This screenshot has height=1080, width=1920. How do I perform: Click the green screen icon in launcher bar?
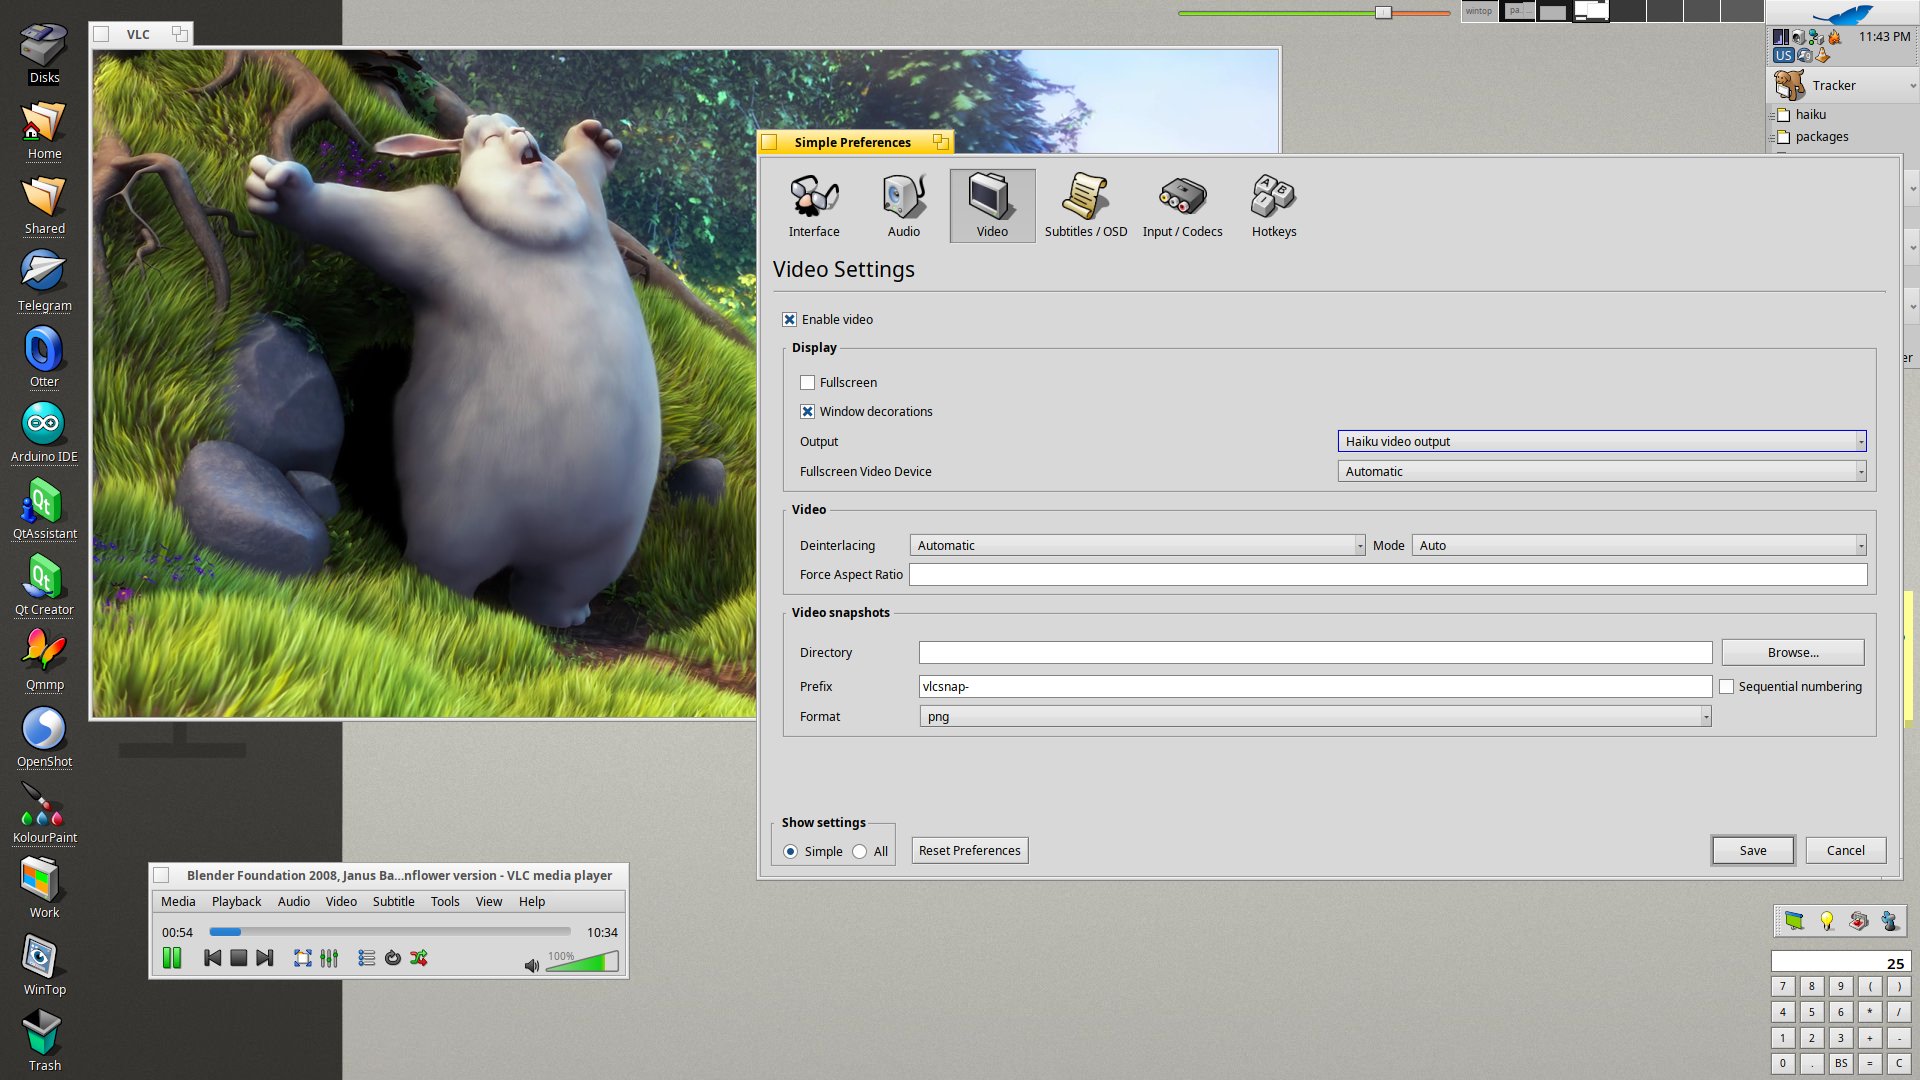click(1794, 921)
